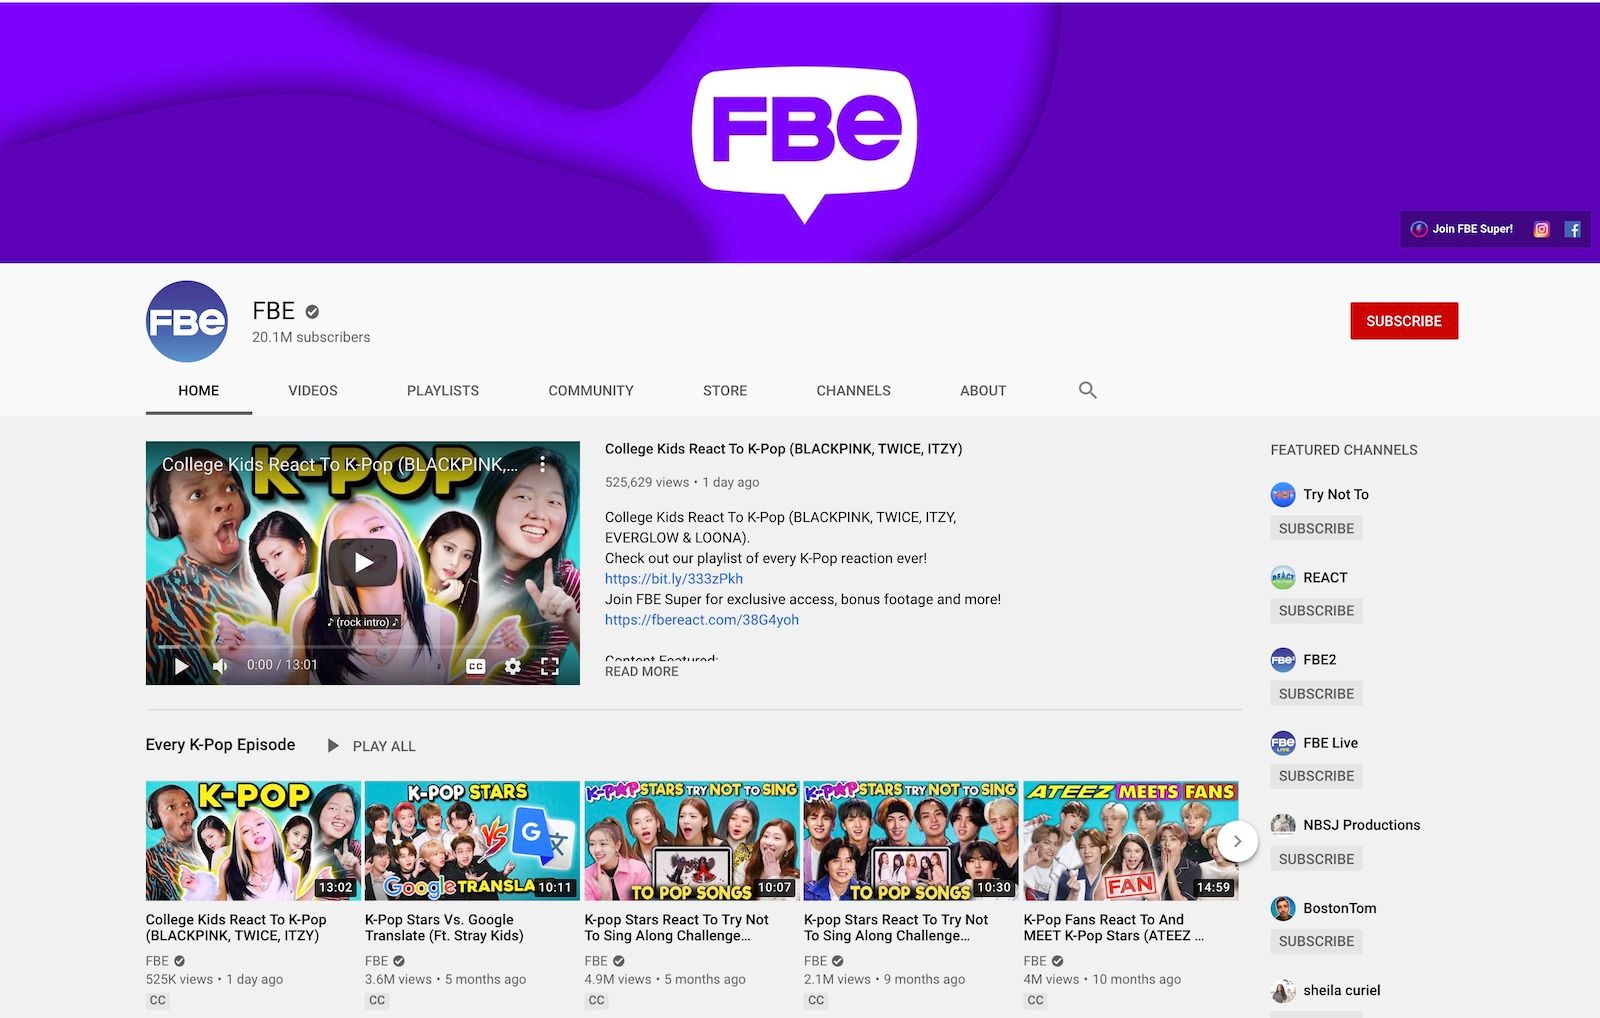Click the FBE Live channel icon
The width and height of the screenshot is (1600, 1018).
click(x=1283, y=743)
